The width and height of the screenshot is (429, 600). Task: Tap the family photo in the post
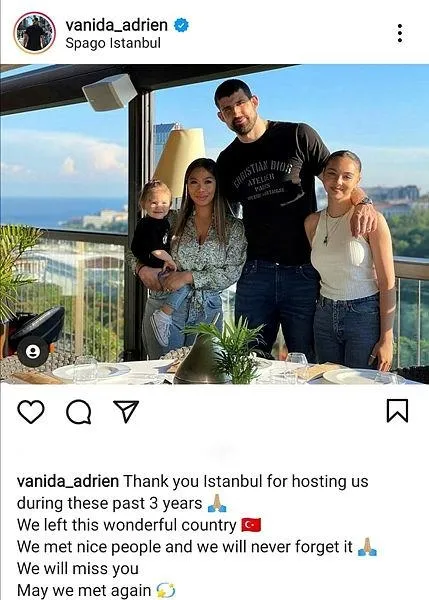pyautogui.click(x=214, y=224)
